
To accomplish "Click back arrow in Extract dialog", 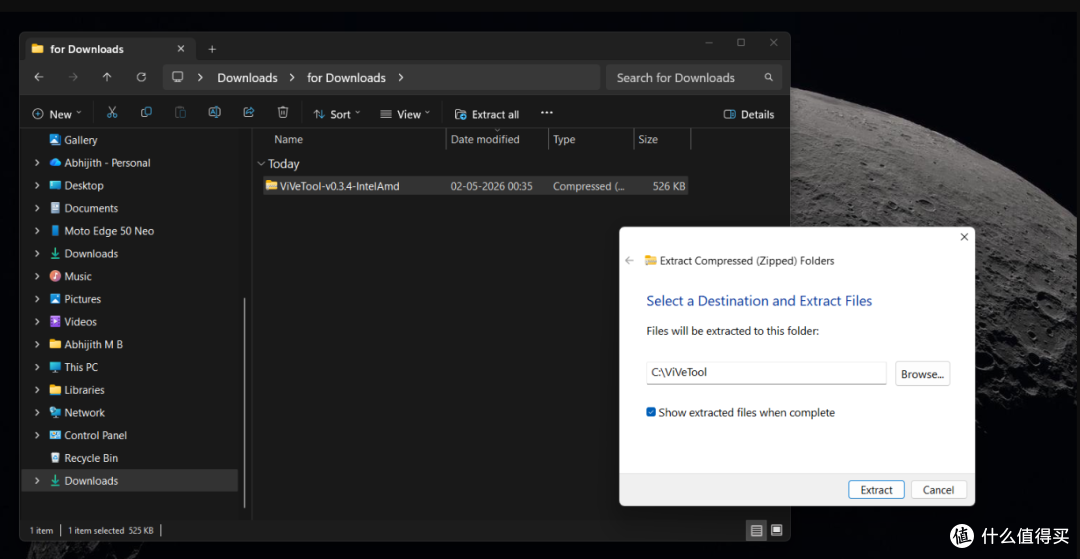I will (x=629, y=260).
